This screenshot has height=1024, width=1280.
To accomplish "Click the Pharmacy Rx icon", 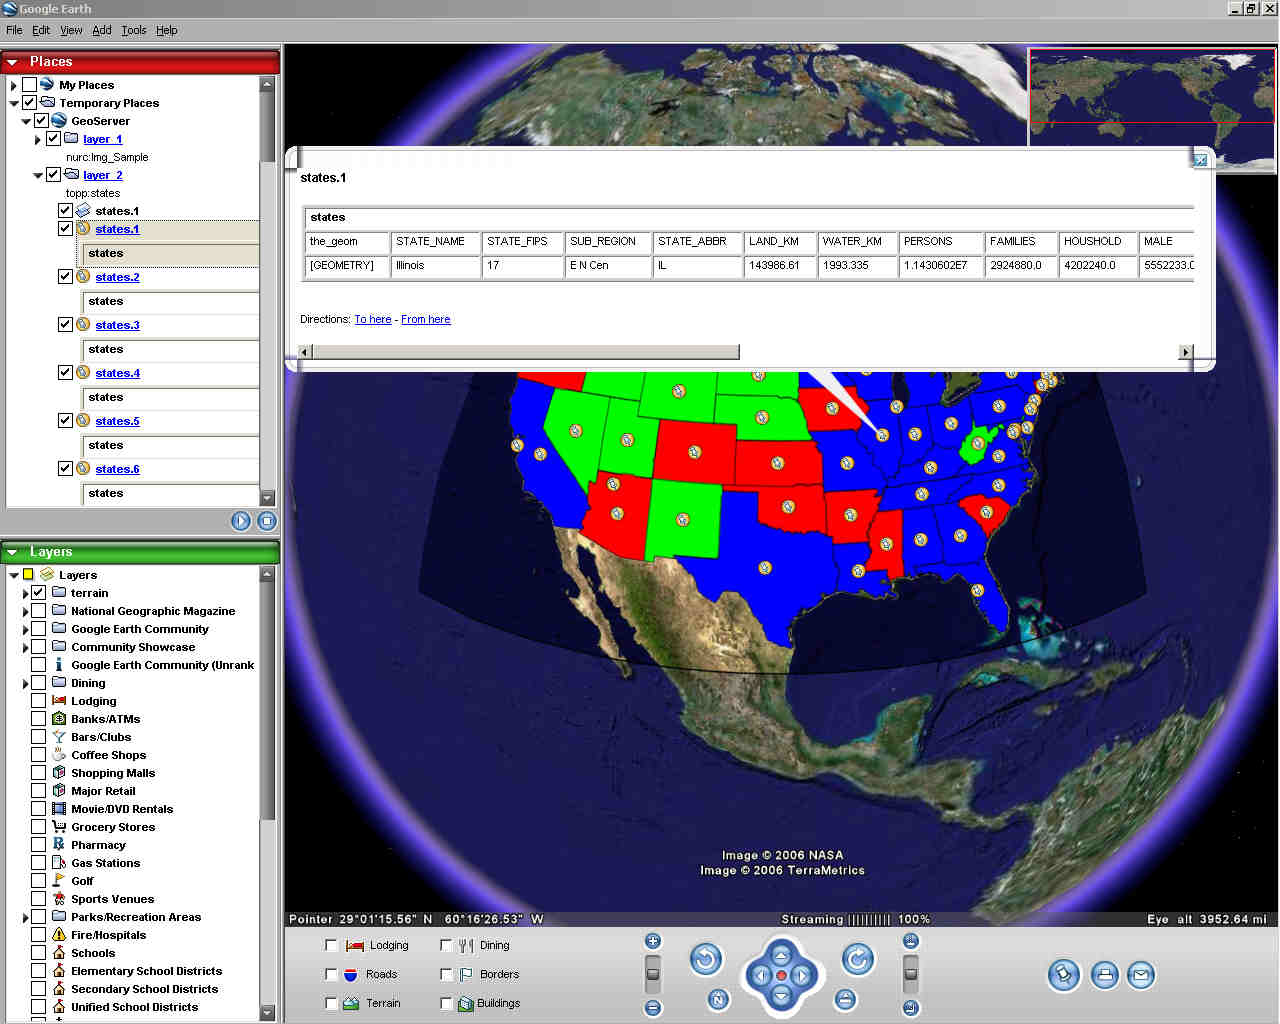I will click(59, 844).
